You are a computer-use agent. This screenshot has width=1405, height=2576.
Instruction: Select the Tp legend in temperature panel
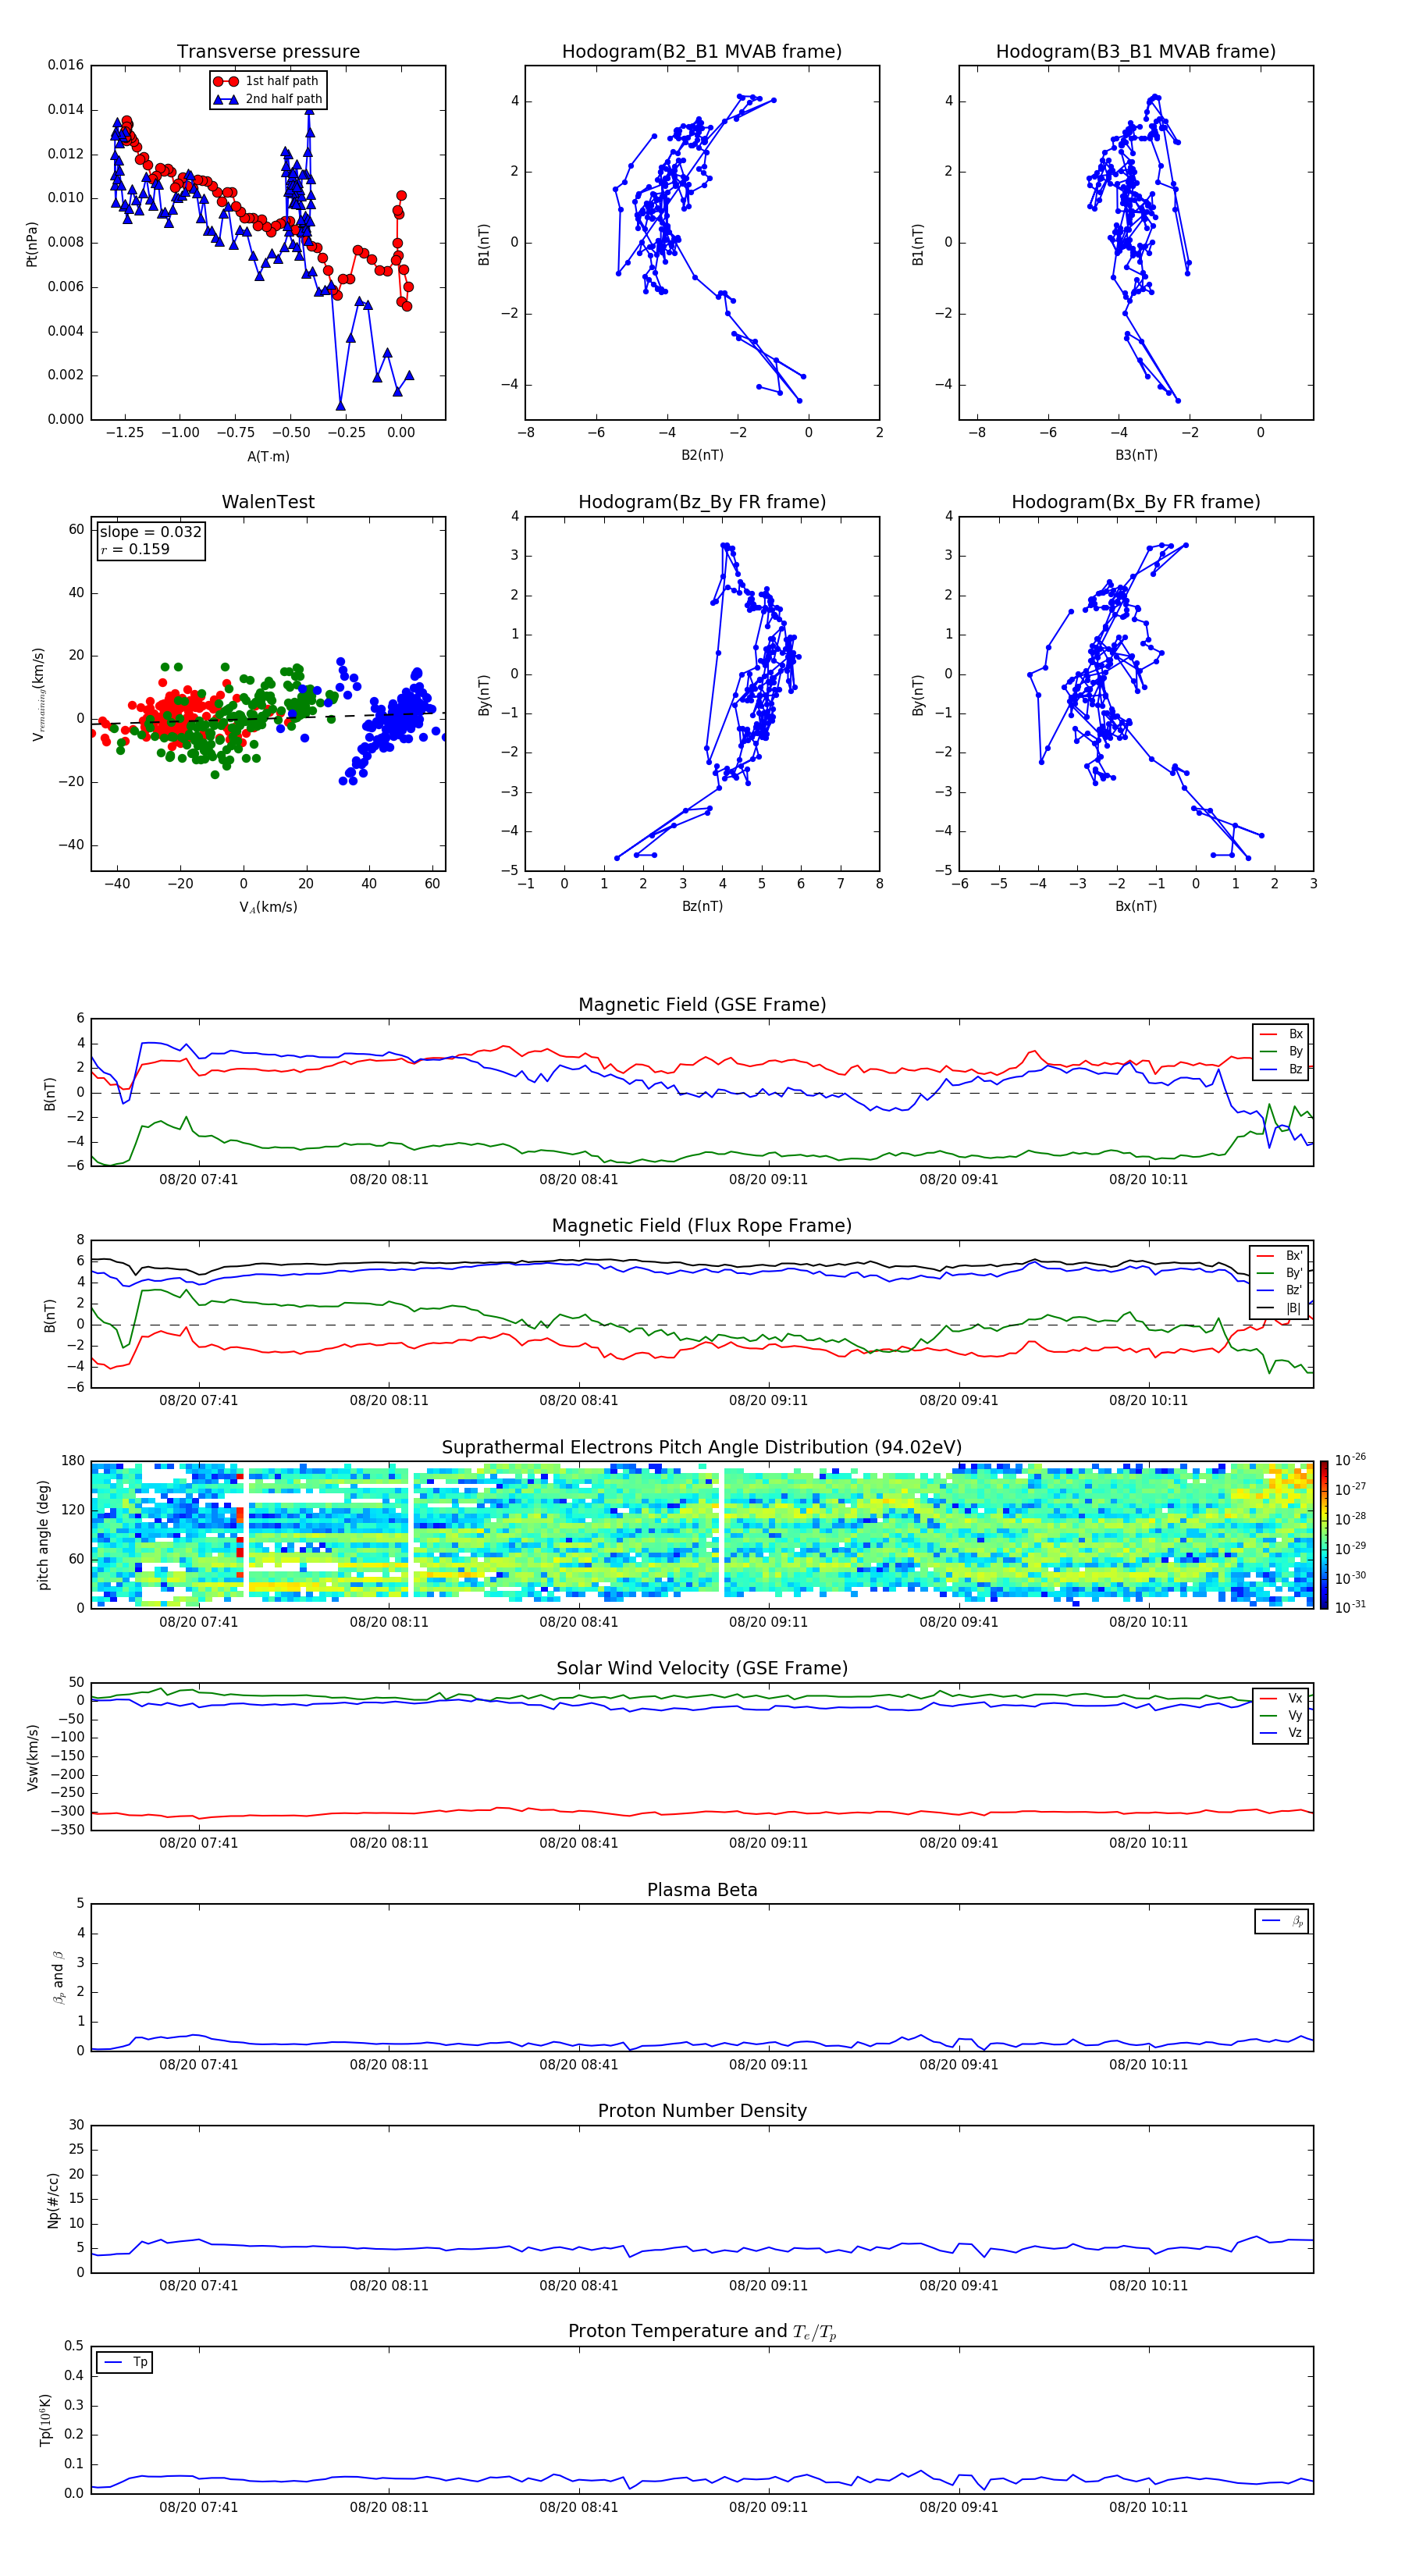(x=124, y=2362)
